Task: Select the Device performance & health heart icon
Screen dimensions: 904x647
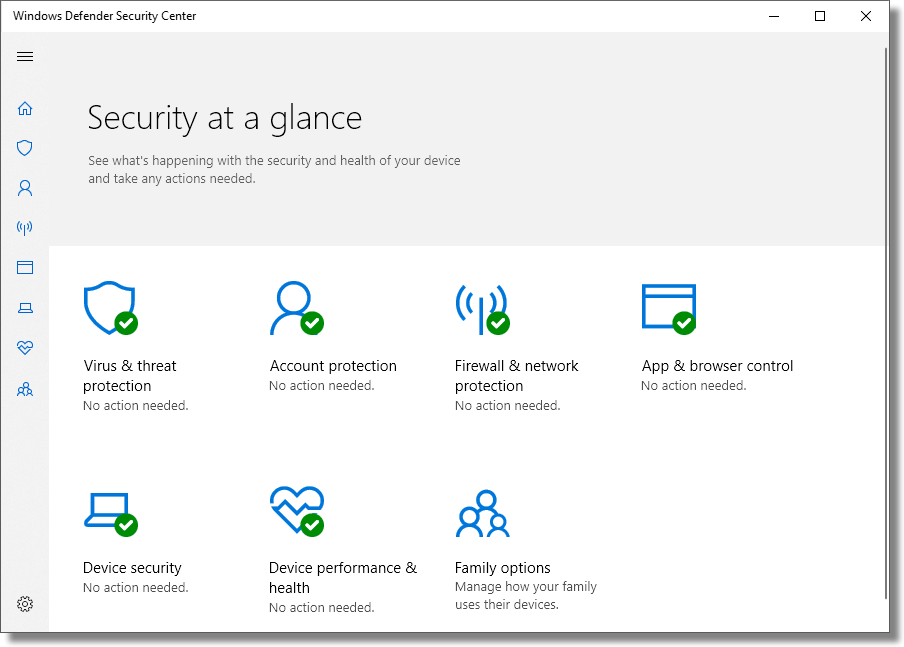Action: point(24,347)
